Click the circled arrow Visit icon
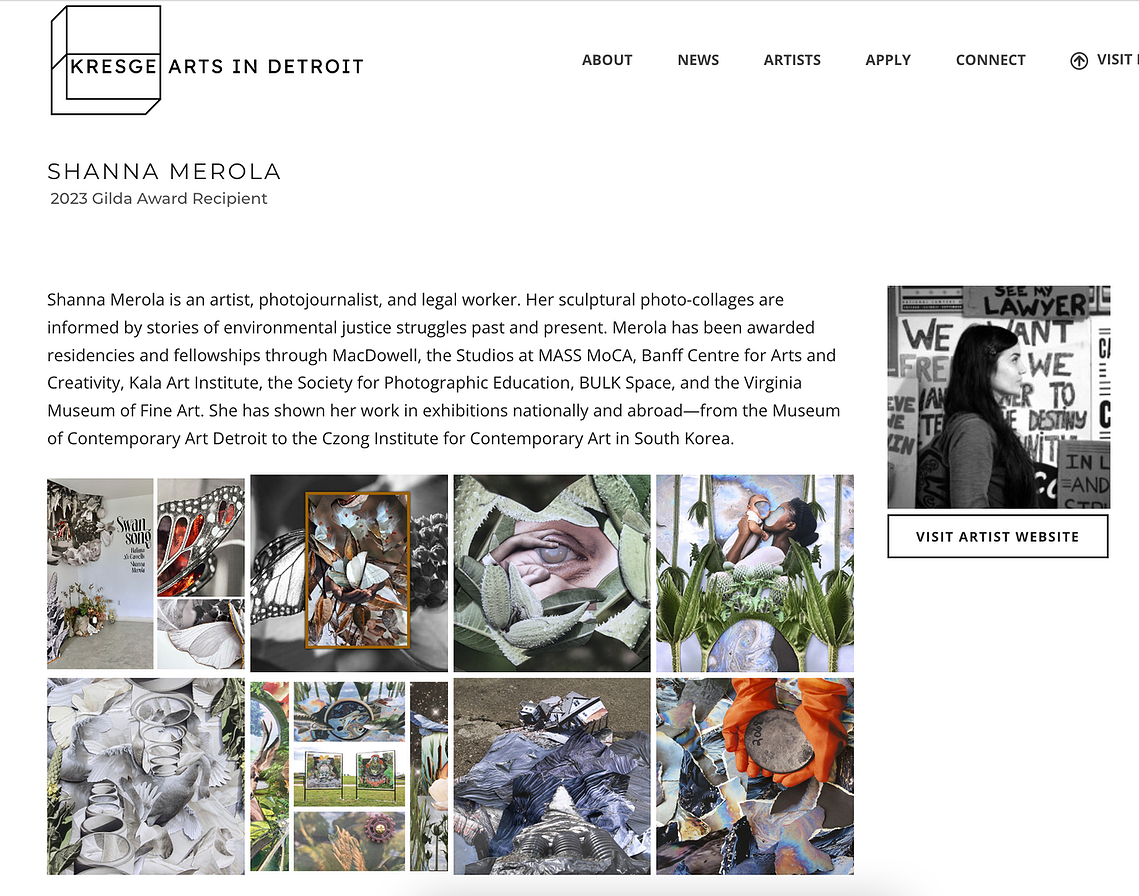Screen dimensions: 1139x896 point(1079,61)
